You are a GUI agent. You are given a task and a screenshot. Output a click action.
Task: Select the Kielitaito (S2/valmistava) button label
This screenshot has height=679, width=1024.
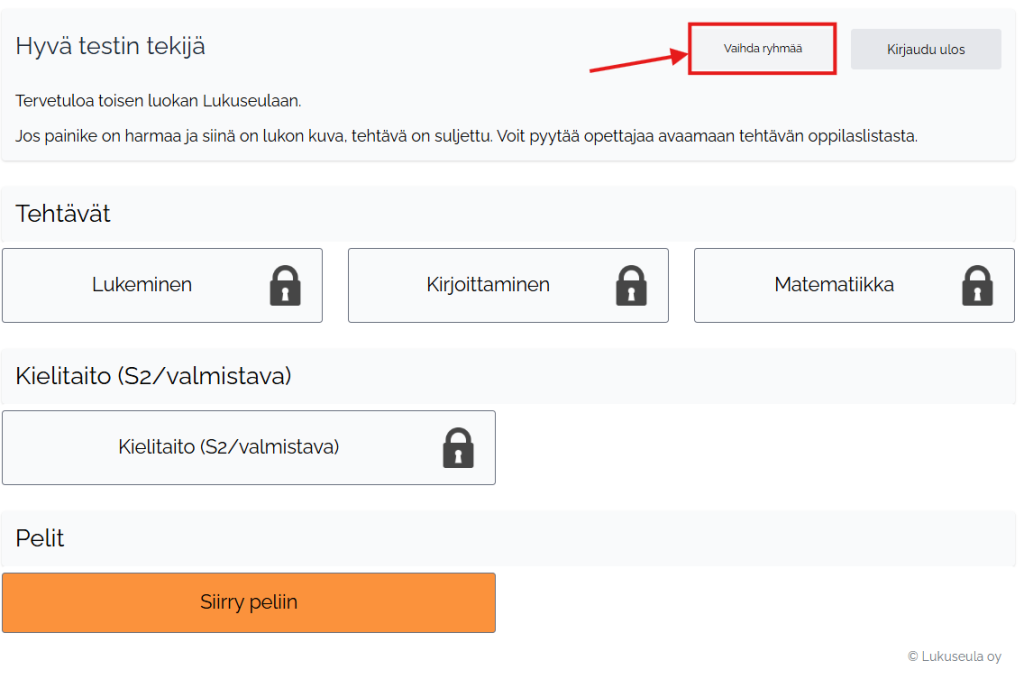tap(229, 447)
